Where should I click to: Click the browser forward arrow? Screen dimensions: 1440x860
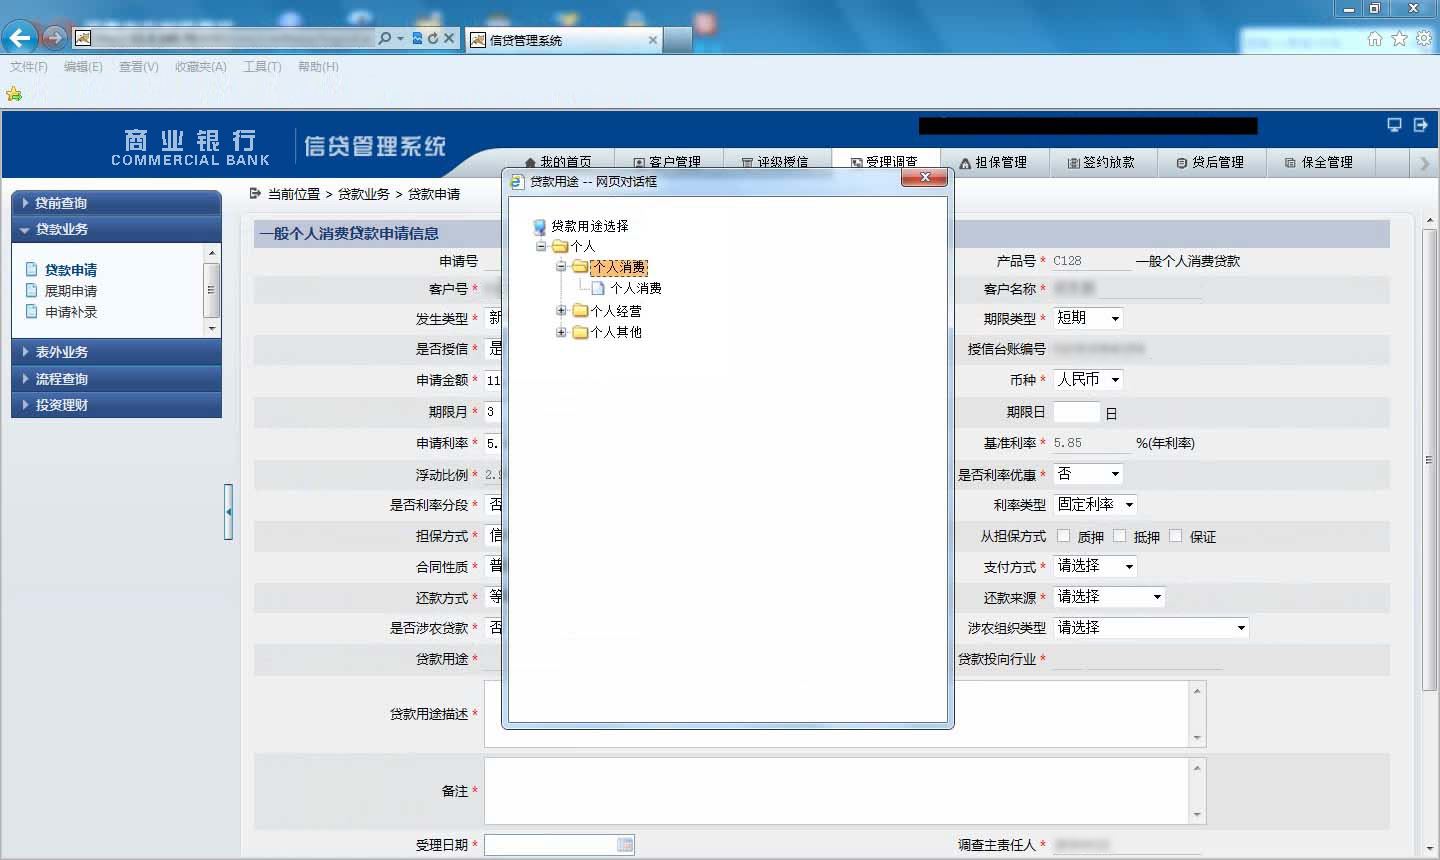(x=54, y=38)
